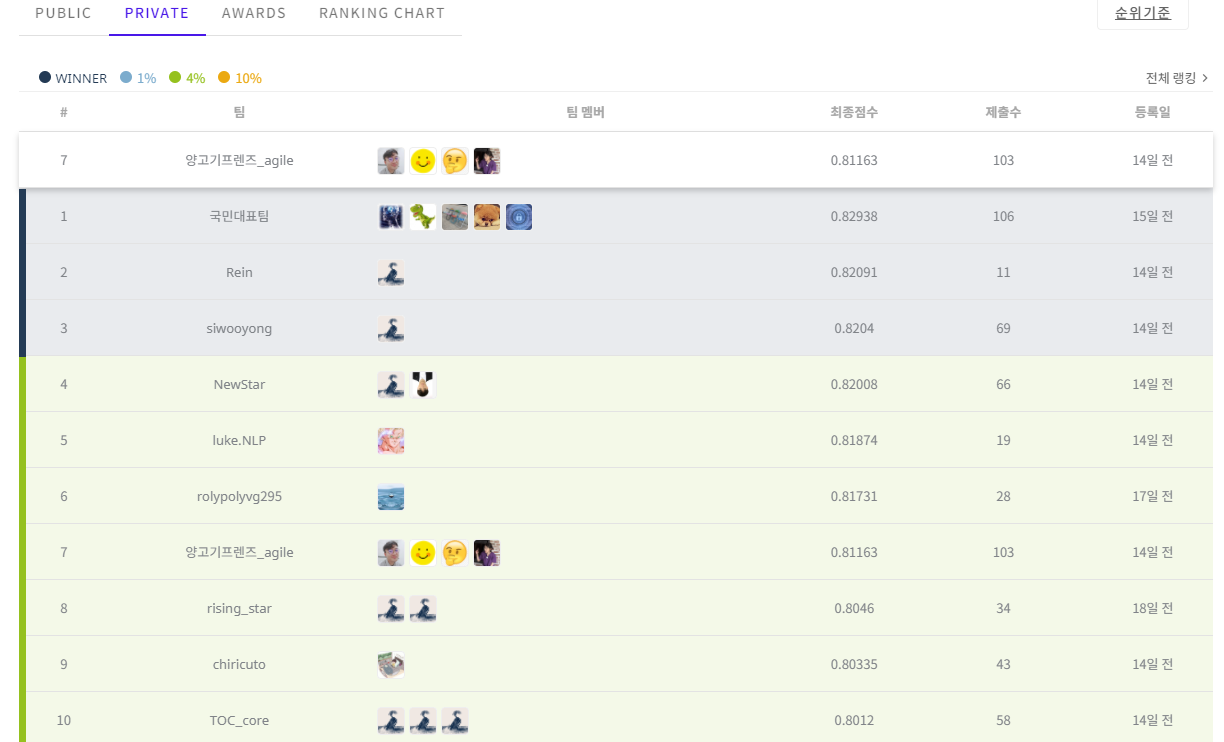Click the blue 1% legend dot
Image resolution: width=1224 pixels, height=742 pixels.
coord(126,77)
